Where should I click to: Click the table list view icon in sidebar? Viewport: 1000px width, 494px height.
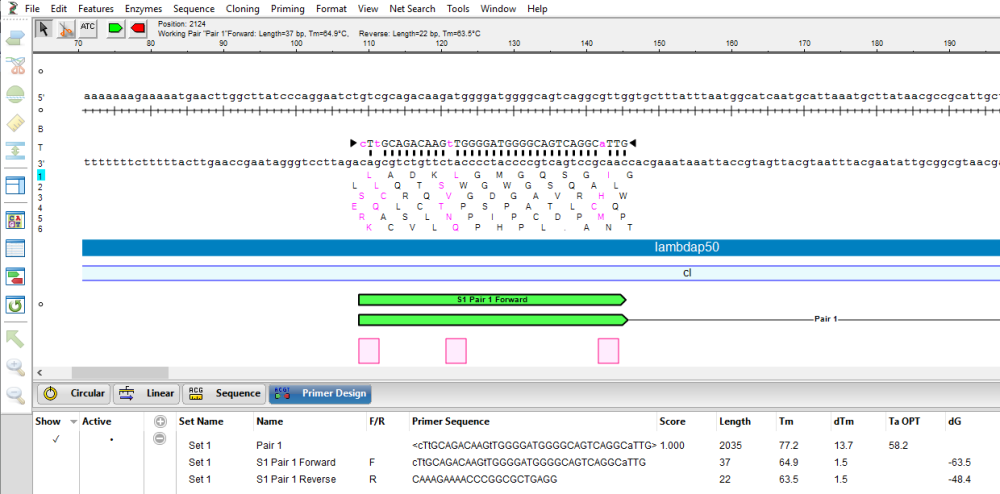(15, 249)
